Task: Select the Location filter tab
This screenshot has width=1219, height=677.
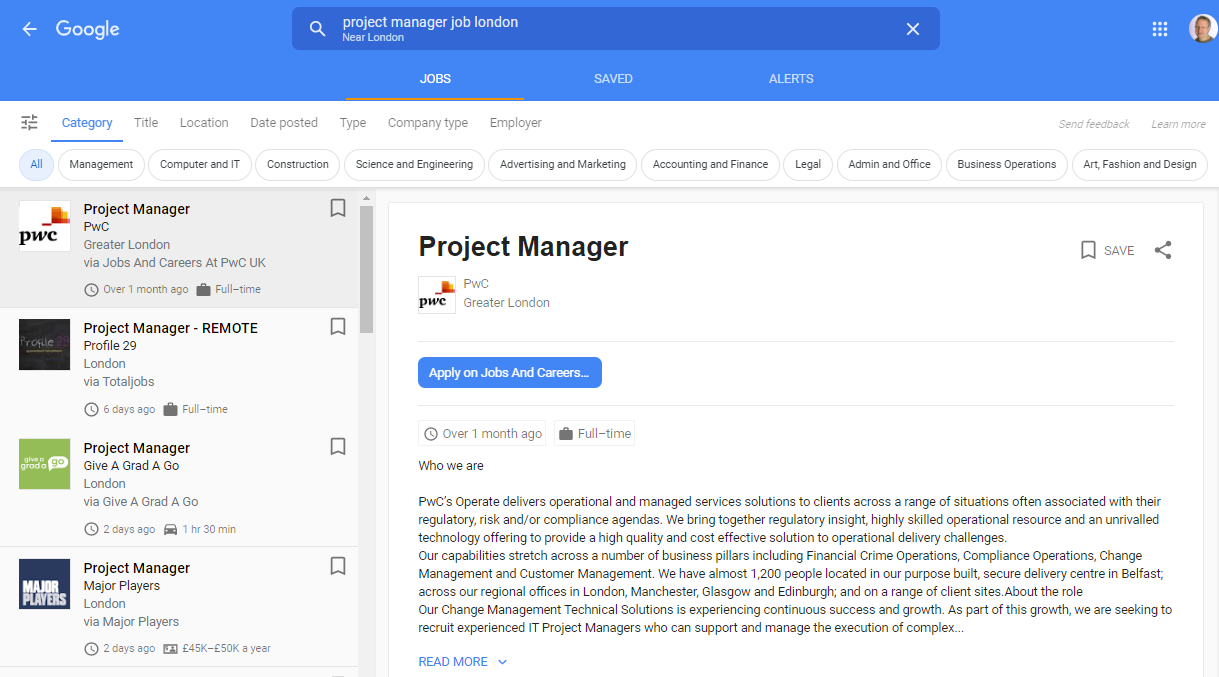Action: [x=204, y=123]
